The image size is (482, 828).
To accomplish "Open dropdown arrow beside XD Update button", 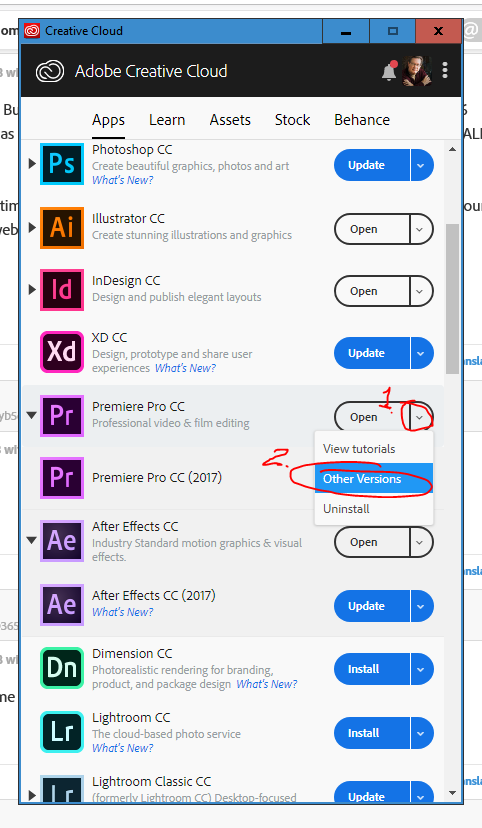I will tap(421, 353).
